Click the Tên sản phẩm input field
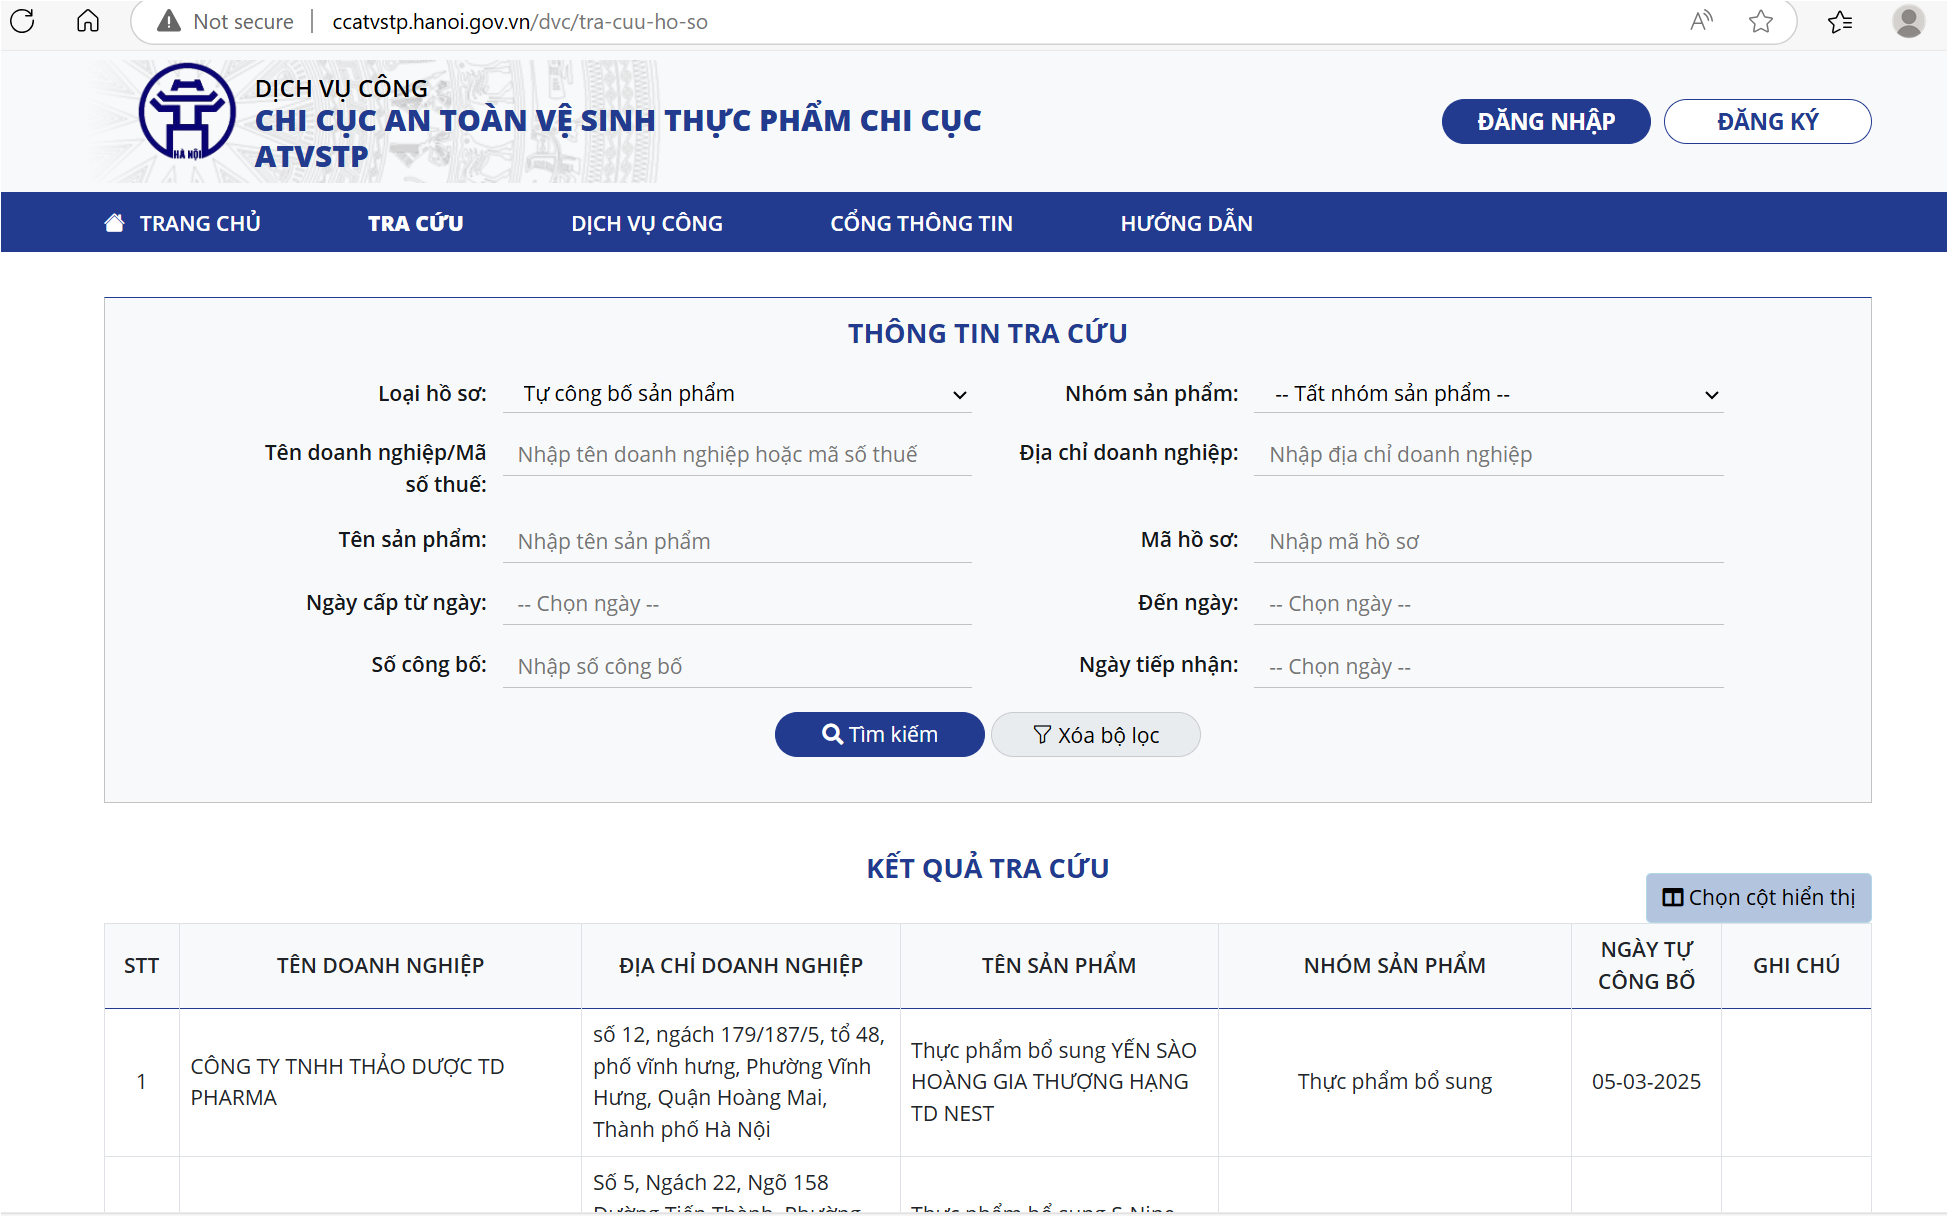This screenshot has height=1217, width=1948. (x=738, y=542)
